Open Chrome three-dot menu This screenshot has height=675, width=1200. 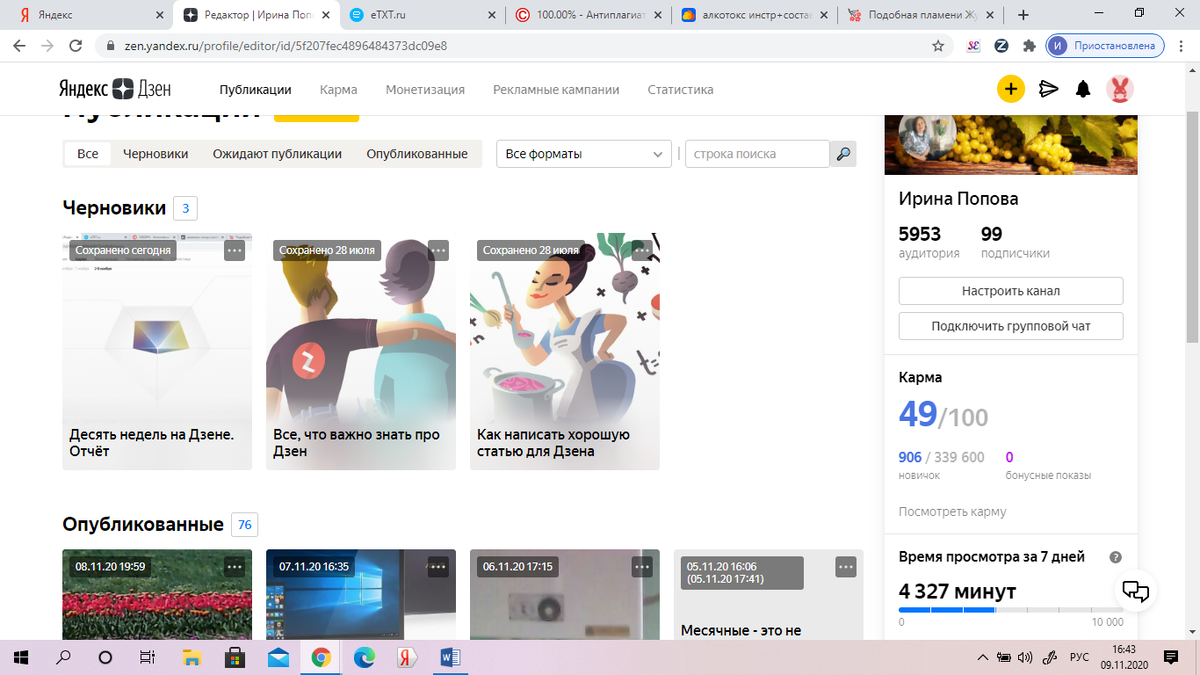coord(1181,46)
